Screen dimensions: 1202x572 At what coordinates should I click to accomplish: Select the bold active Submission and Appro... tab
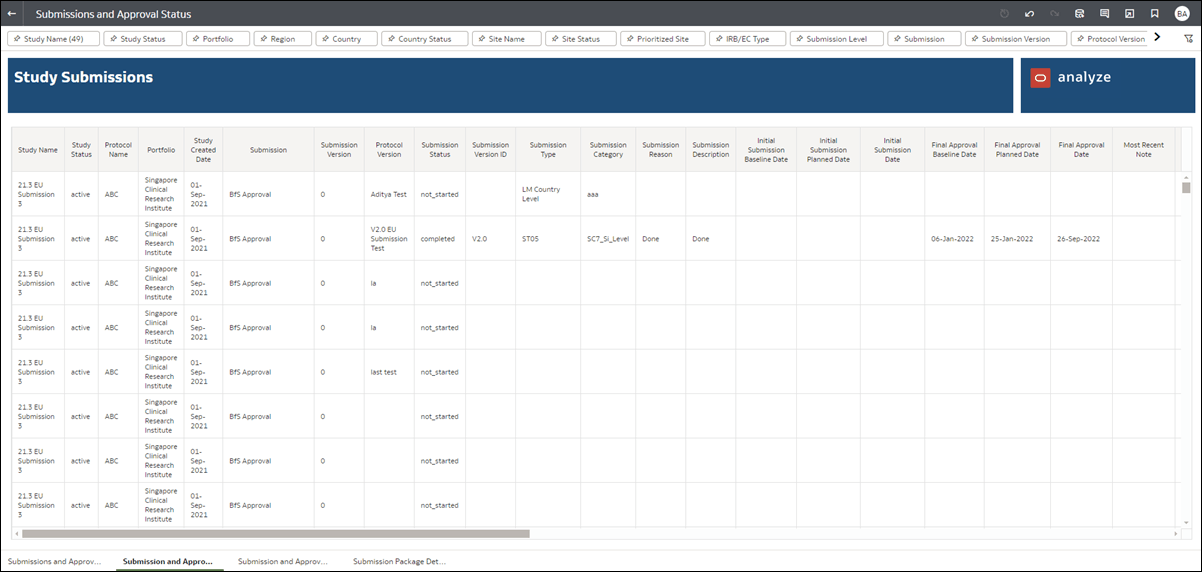(168, 561)
